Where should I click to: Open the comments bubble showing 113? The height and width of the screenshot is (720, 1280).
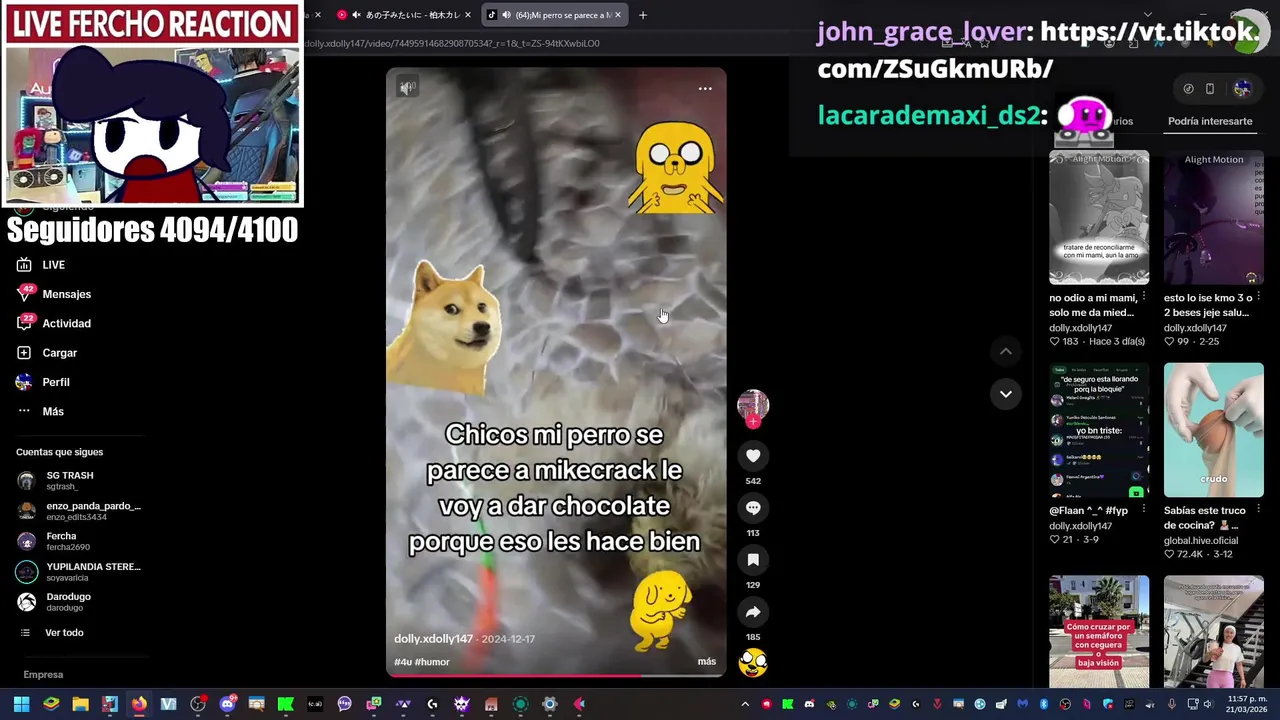click(753, 508)
